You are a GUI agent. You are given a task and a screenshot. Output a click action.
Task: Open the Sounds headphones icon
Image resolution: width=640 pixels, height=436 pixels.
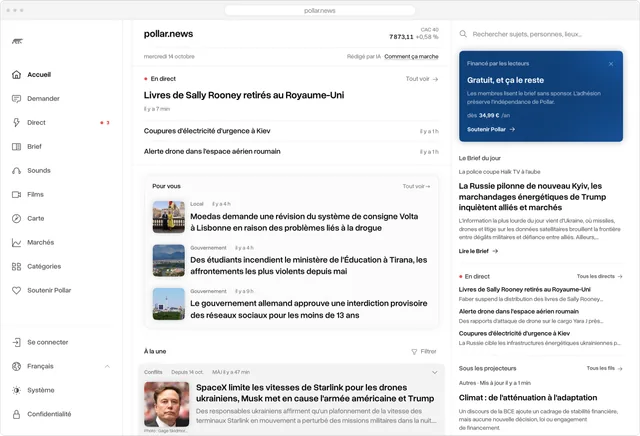(16, 171)
